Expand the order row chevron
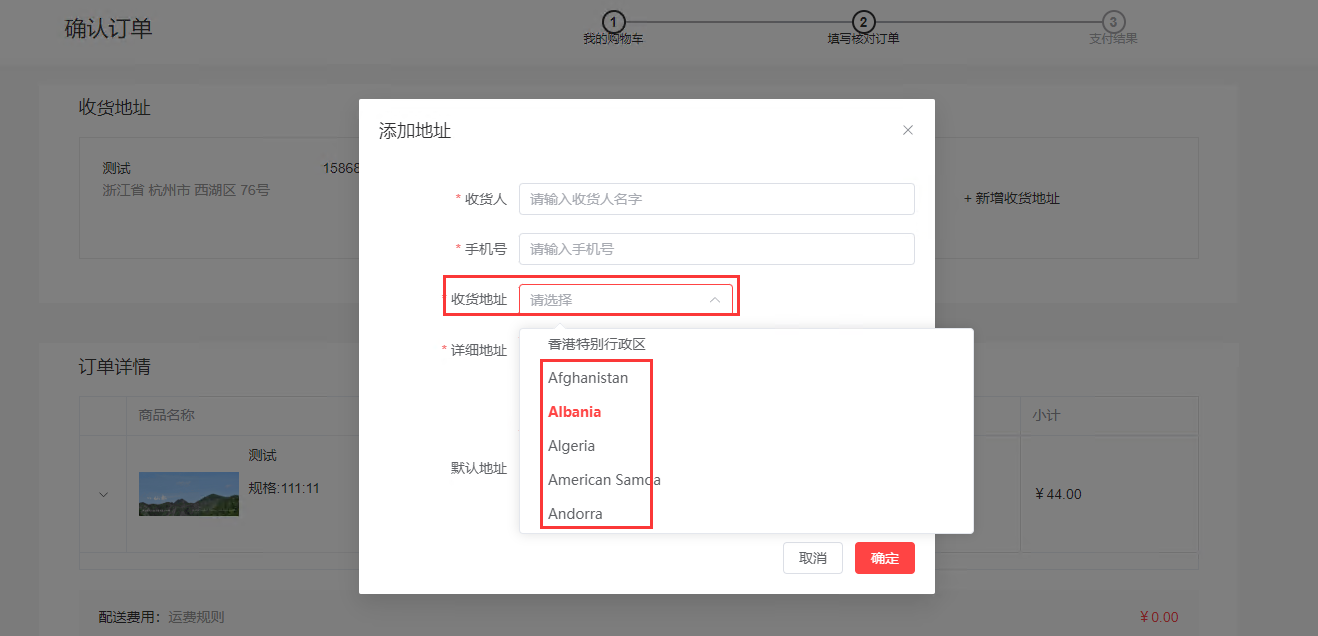1318x636 pixels. coord(103,493)
